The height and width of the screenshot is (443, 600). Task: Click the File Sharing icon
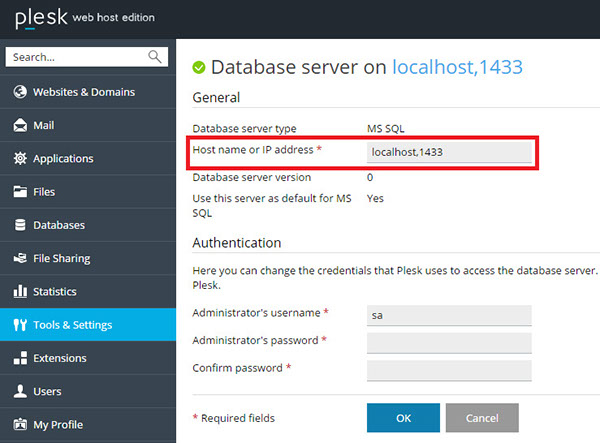pos(19,258)
